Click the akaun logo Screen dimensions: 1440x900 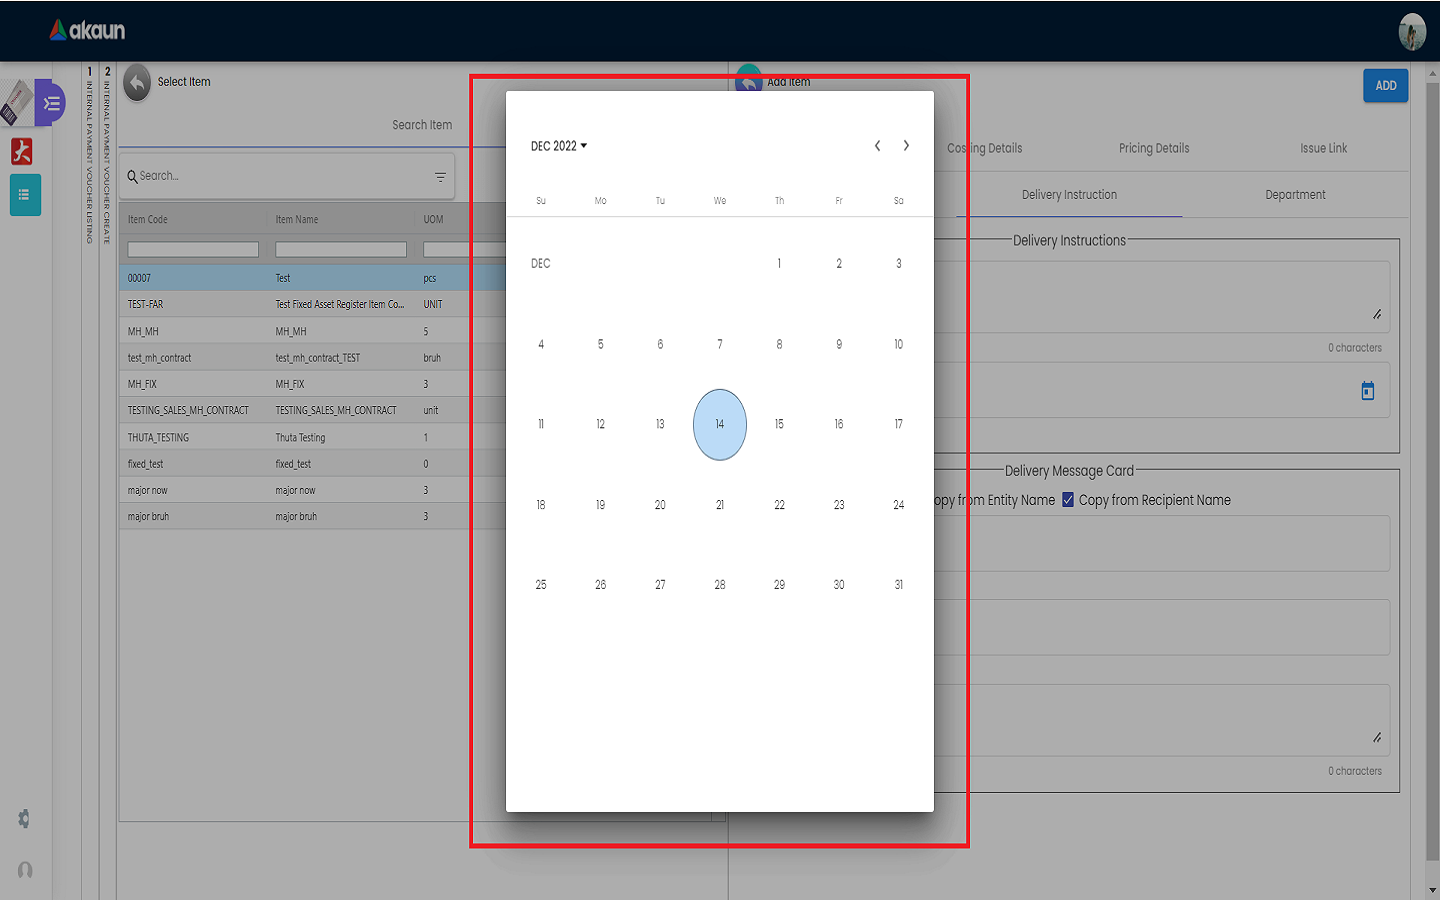[x=88, y=31]
